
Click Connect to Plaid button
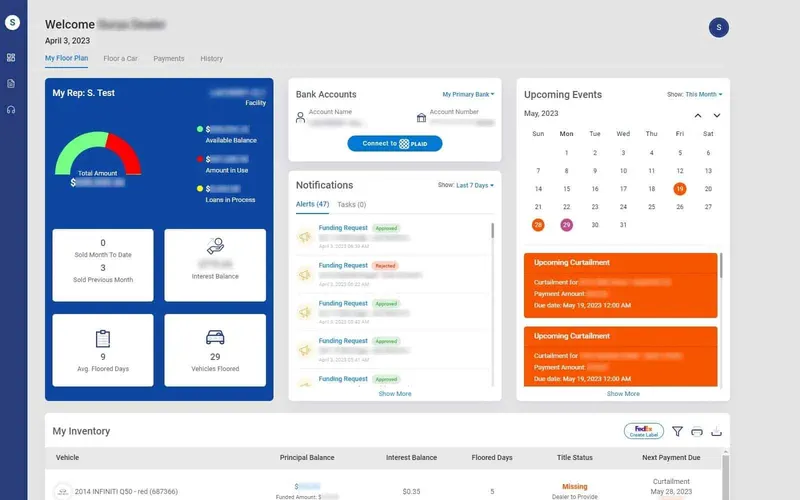(395, 143)
